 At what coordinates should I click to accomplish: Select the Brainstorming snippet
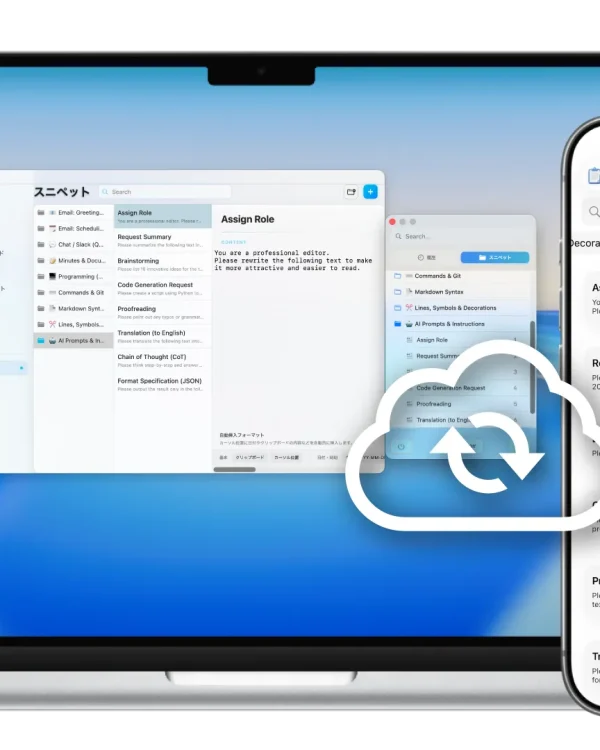(x=163, y=264)
